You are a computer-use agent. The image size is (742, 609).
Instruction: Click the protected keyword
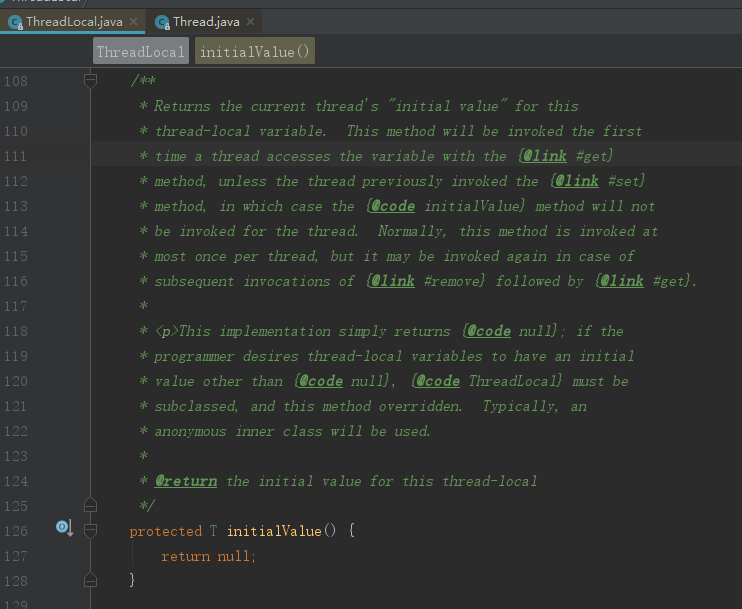166,531
